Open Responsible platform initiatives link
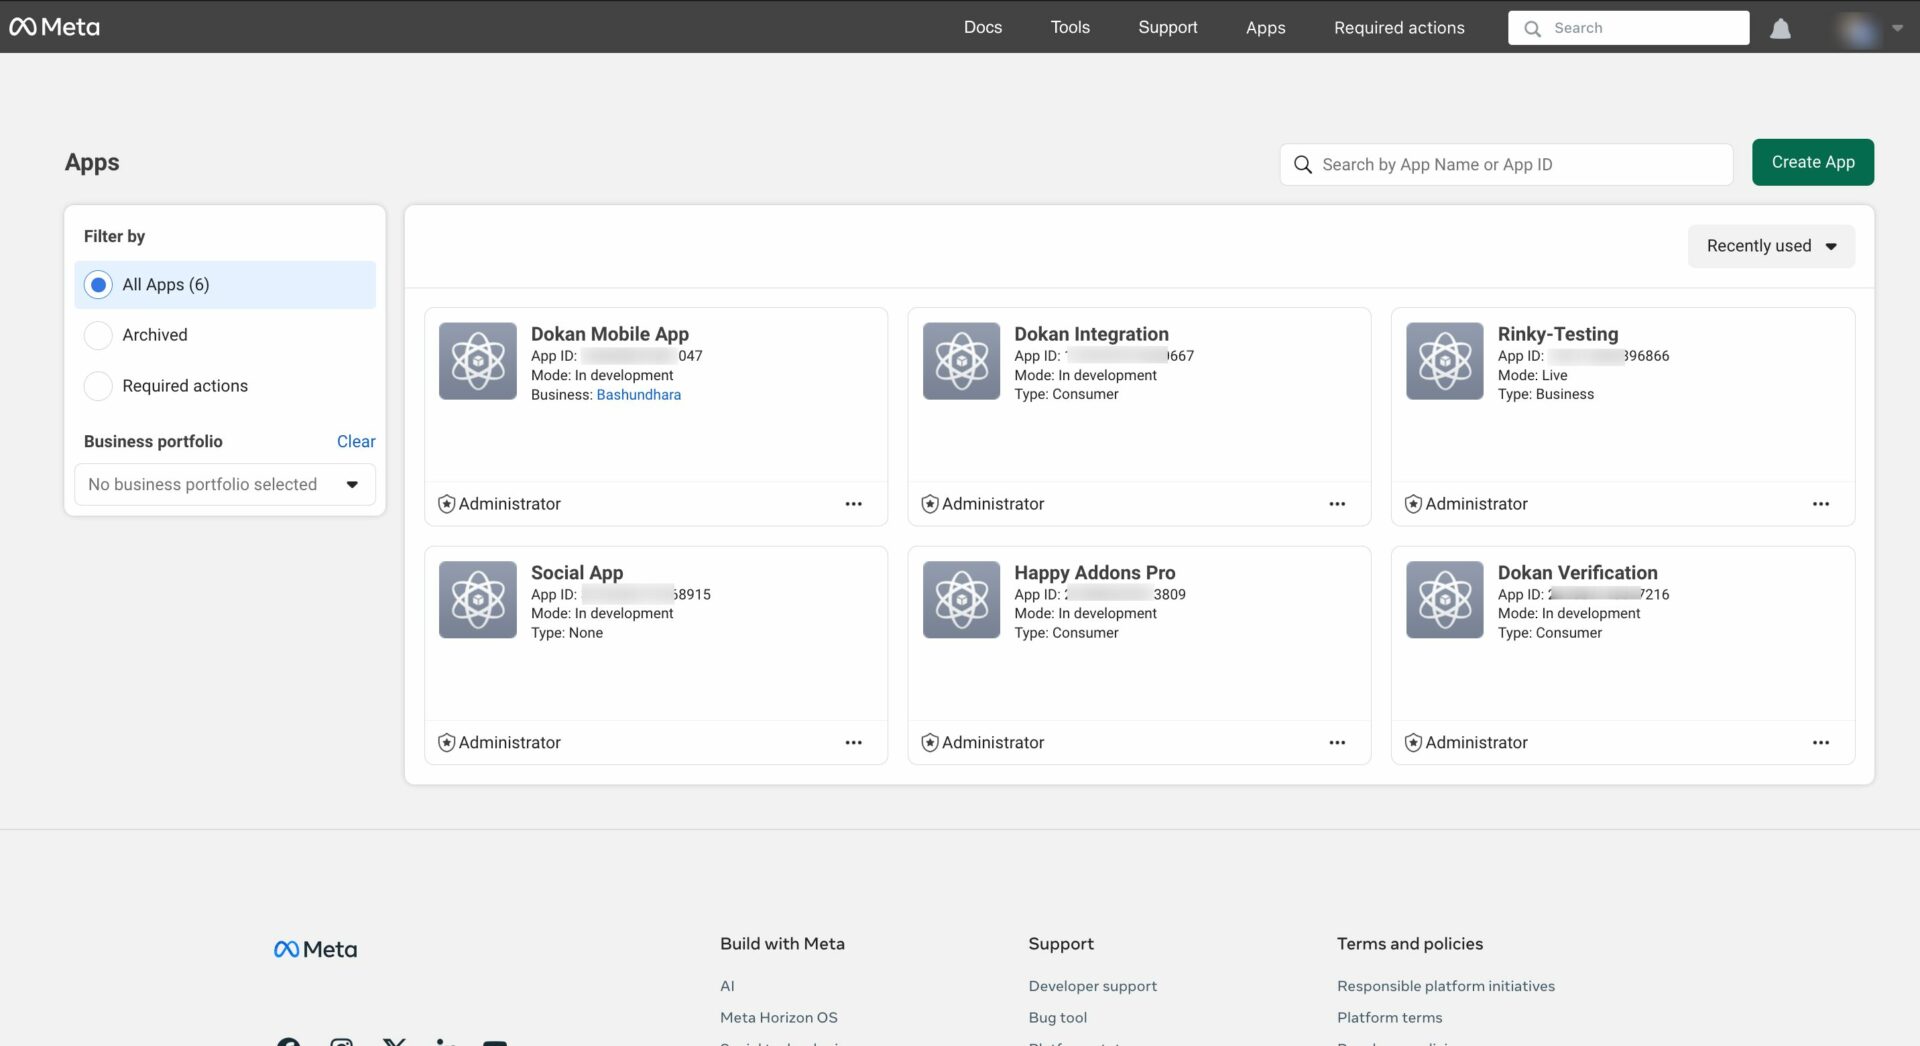The height and width of the screenshot is (1046, 1920). (x=1445, y=986)
